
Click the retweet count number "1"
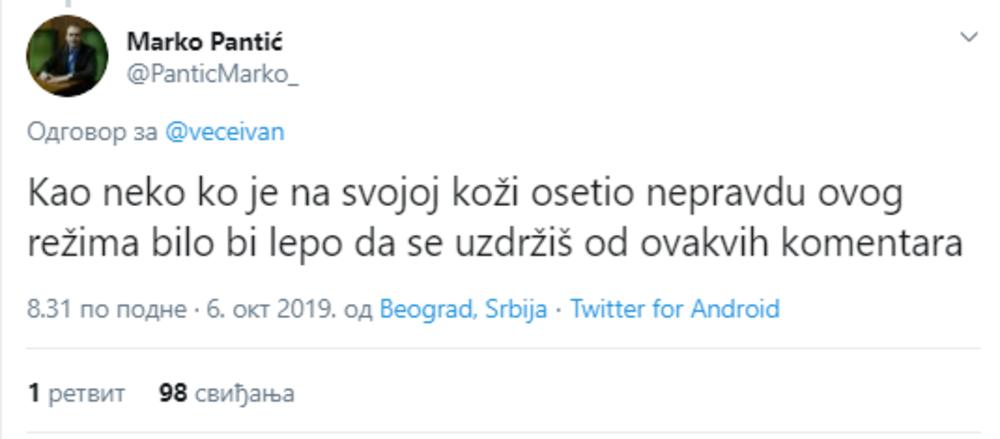click(33, 393)
